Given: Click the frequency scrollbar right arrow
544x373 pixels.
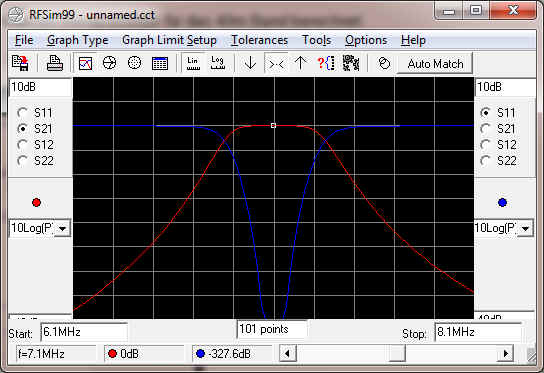Looking at the screenshot, I should (x=506, y=354).
